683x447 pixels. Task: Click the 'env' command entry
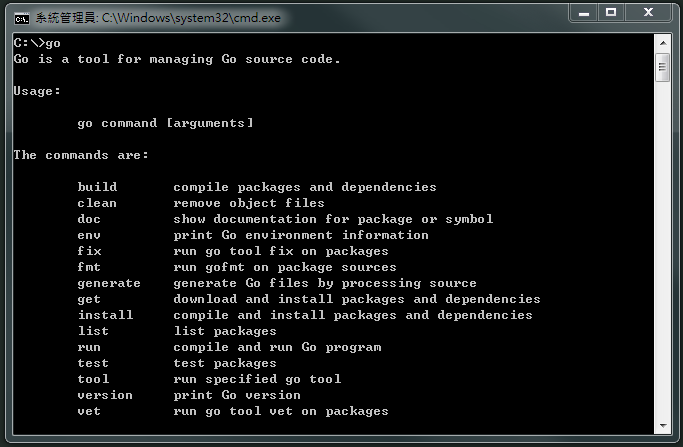89,235
